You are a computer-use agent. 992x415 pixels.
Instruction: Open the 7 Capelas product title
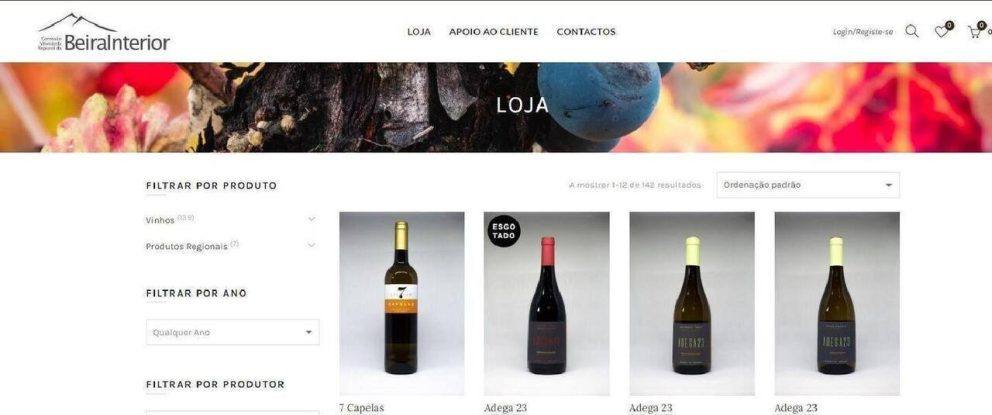click(x=361, y=408)
